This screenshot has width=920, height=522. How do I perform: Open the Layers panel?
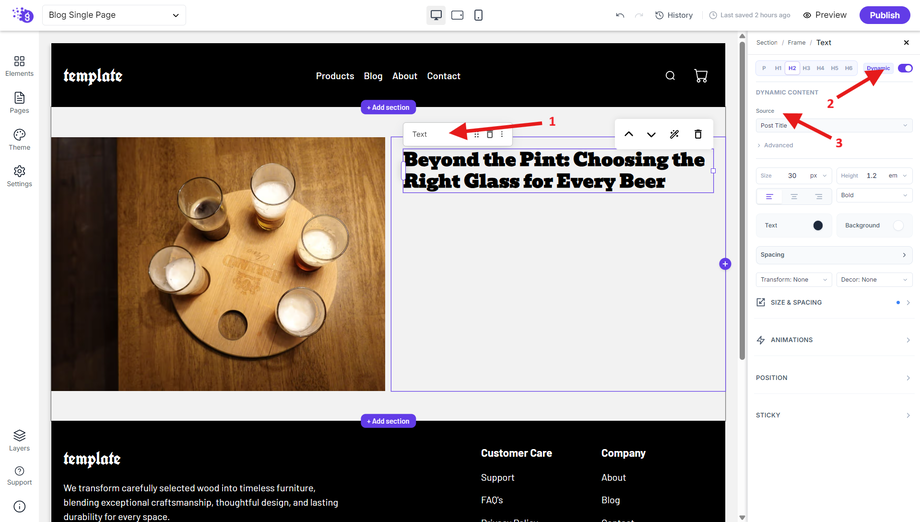[x=19, y=440]
